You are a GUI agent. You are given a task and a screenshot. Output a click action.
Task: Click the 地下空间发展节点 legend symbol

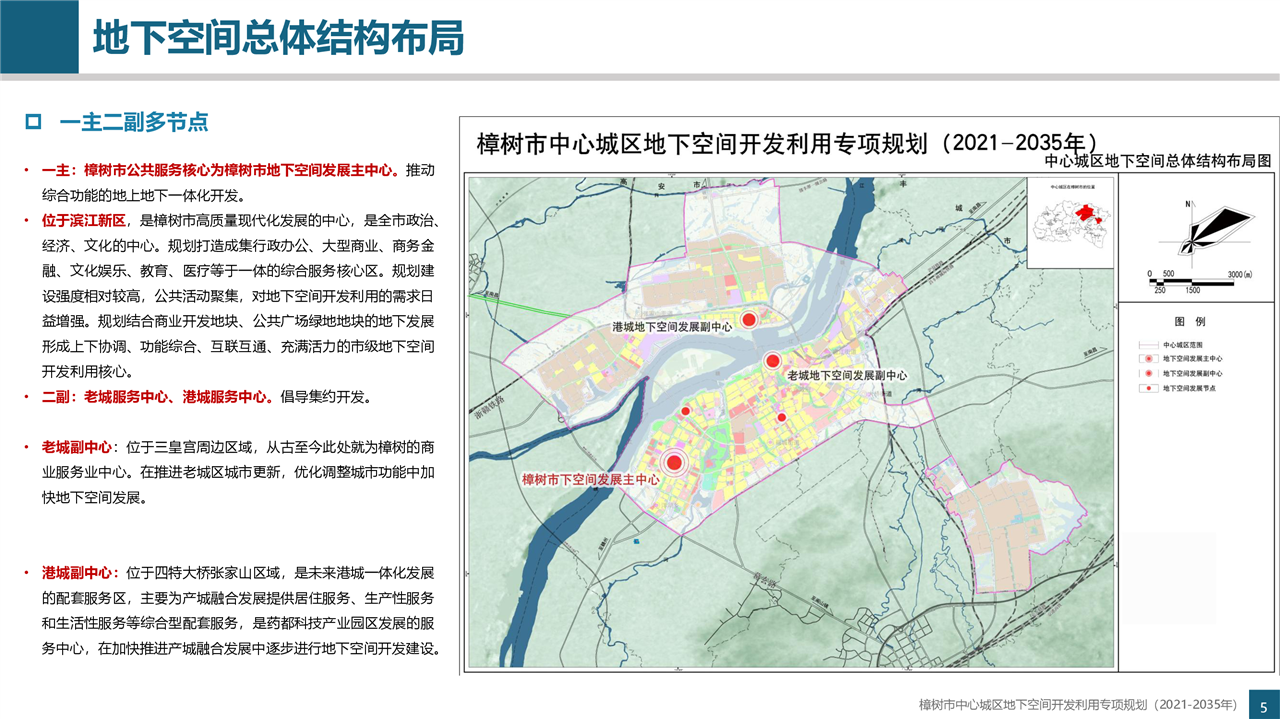(1151, 386)
